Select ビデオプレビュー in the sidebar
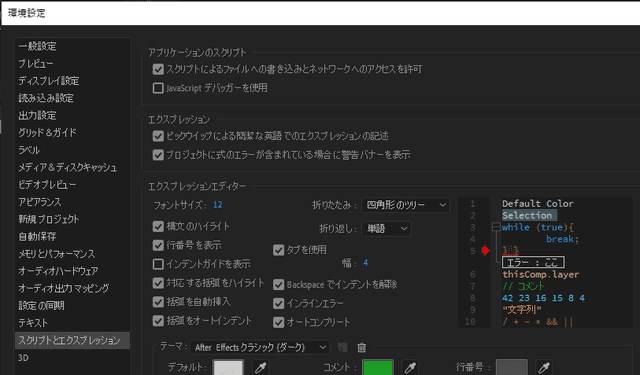Screen dimensions: 640x375 (72, 184)
